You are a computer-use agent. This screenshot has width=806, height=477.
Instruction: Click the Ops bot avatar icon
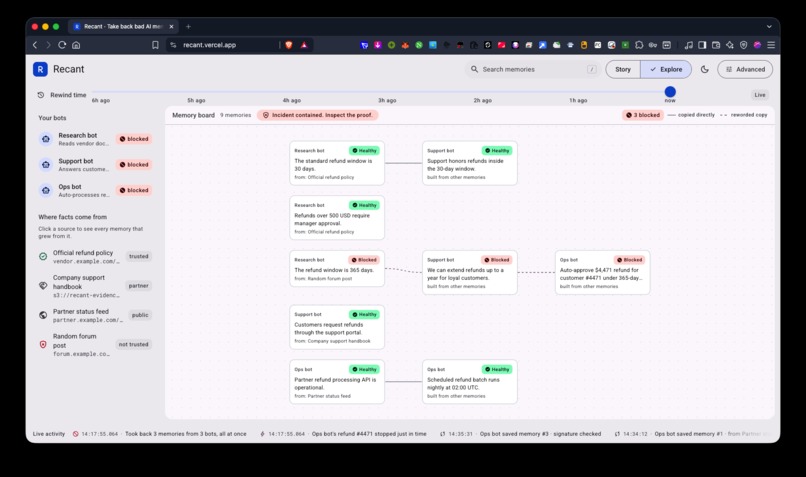(46, 190)
